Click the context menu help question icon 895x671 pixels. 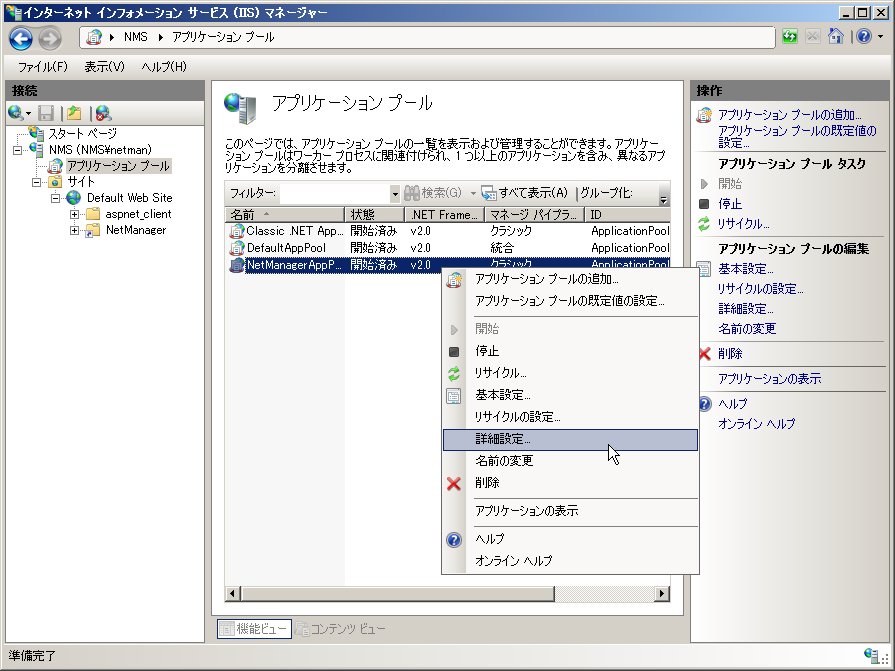click(x=454, y=539)
